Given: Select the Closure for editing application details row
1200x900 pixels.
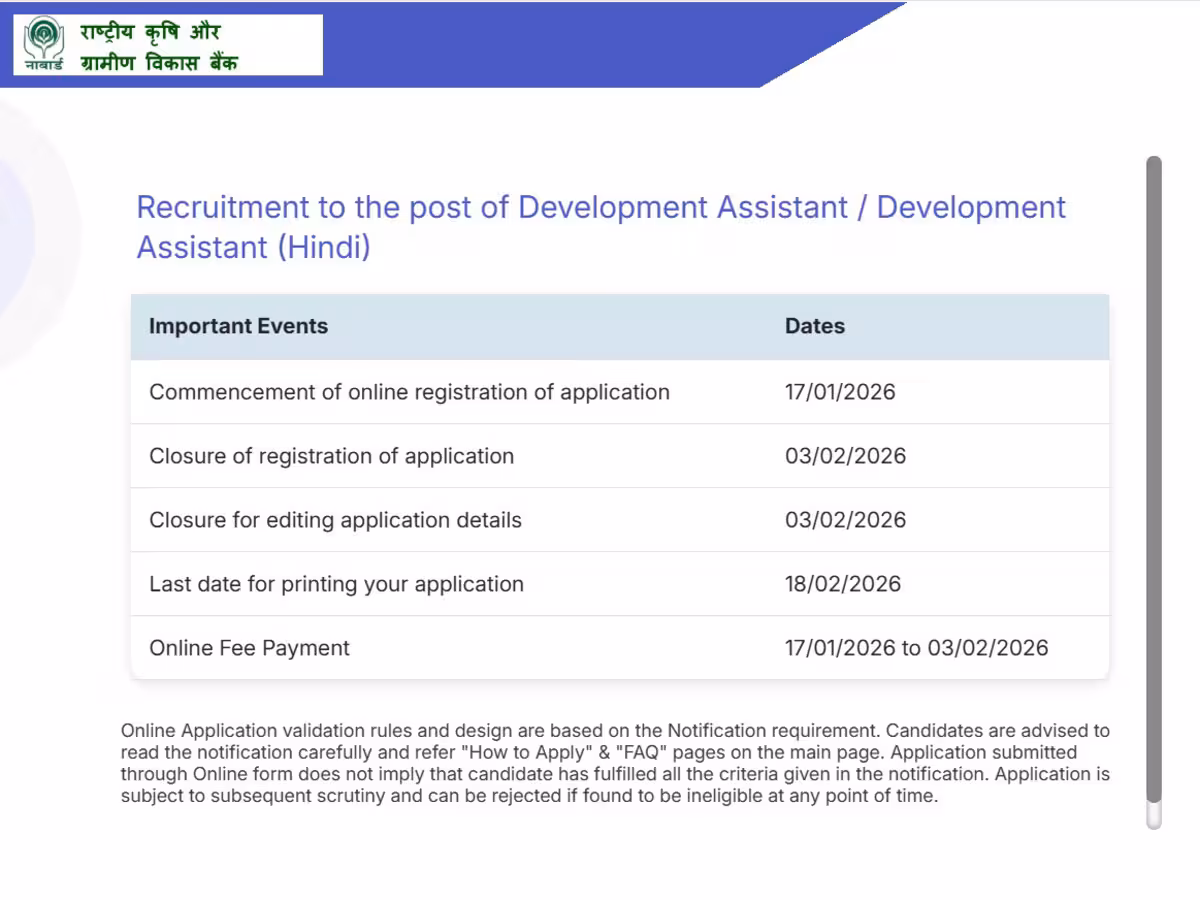Looking at the screenshot, I should [335, 520].
